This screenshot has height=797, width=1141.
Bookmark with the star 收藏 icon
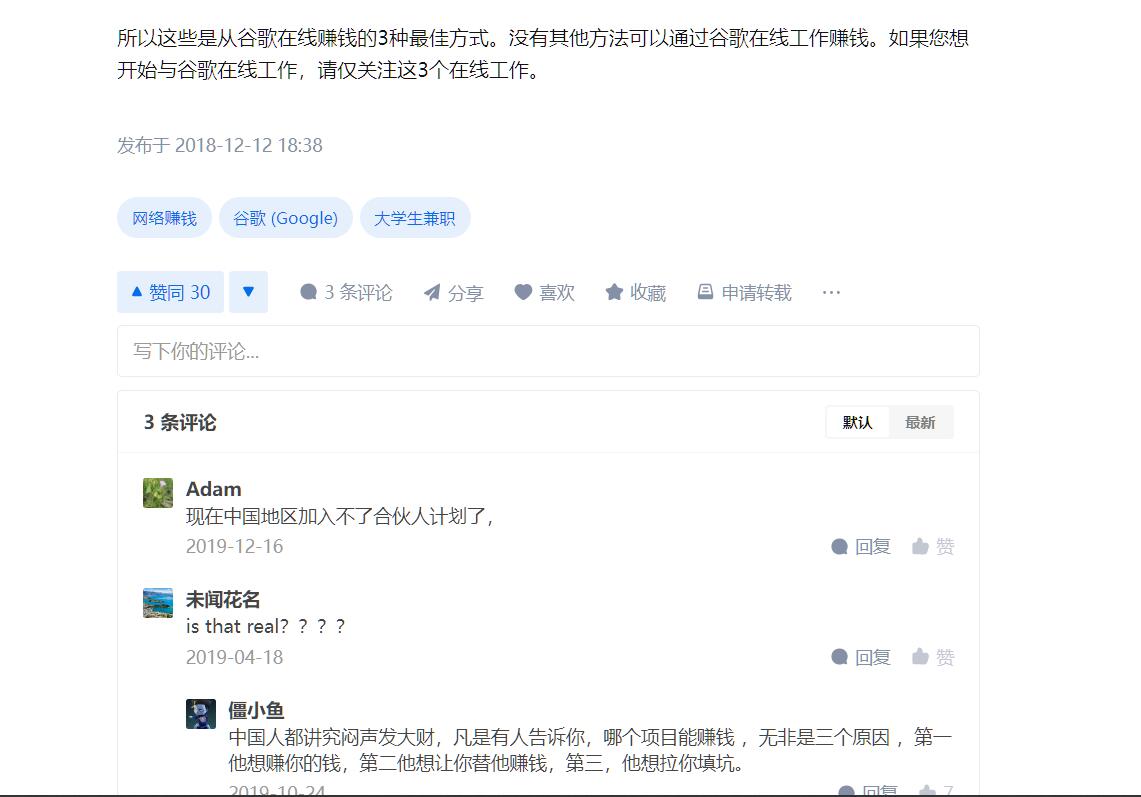point(635,293)
